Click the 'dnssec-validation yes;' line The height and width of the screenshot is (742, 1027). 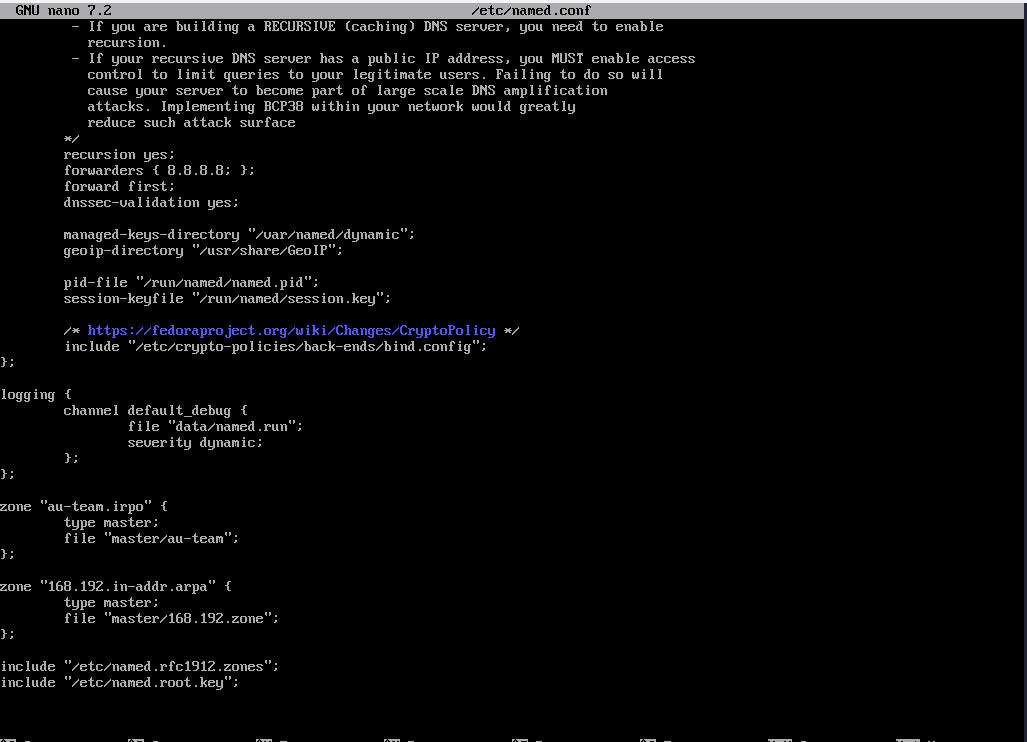(x=151, y=202)
